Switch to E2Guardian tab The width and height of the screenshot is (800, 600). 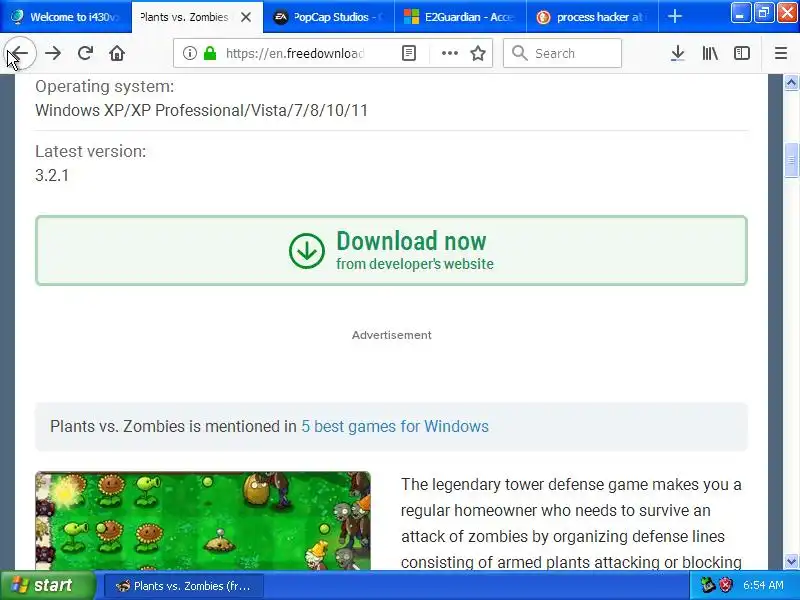click(461, 17)
